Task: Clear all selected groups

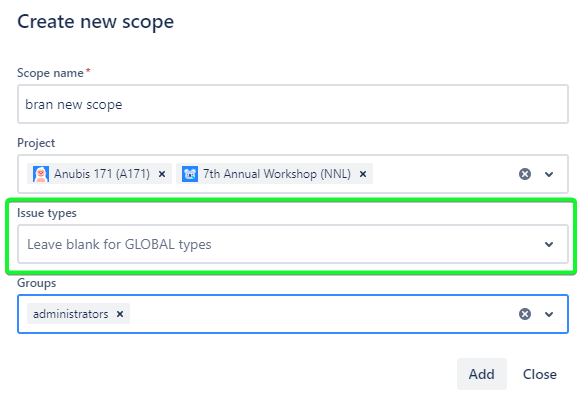Action: (x=525, y=314)
